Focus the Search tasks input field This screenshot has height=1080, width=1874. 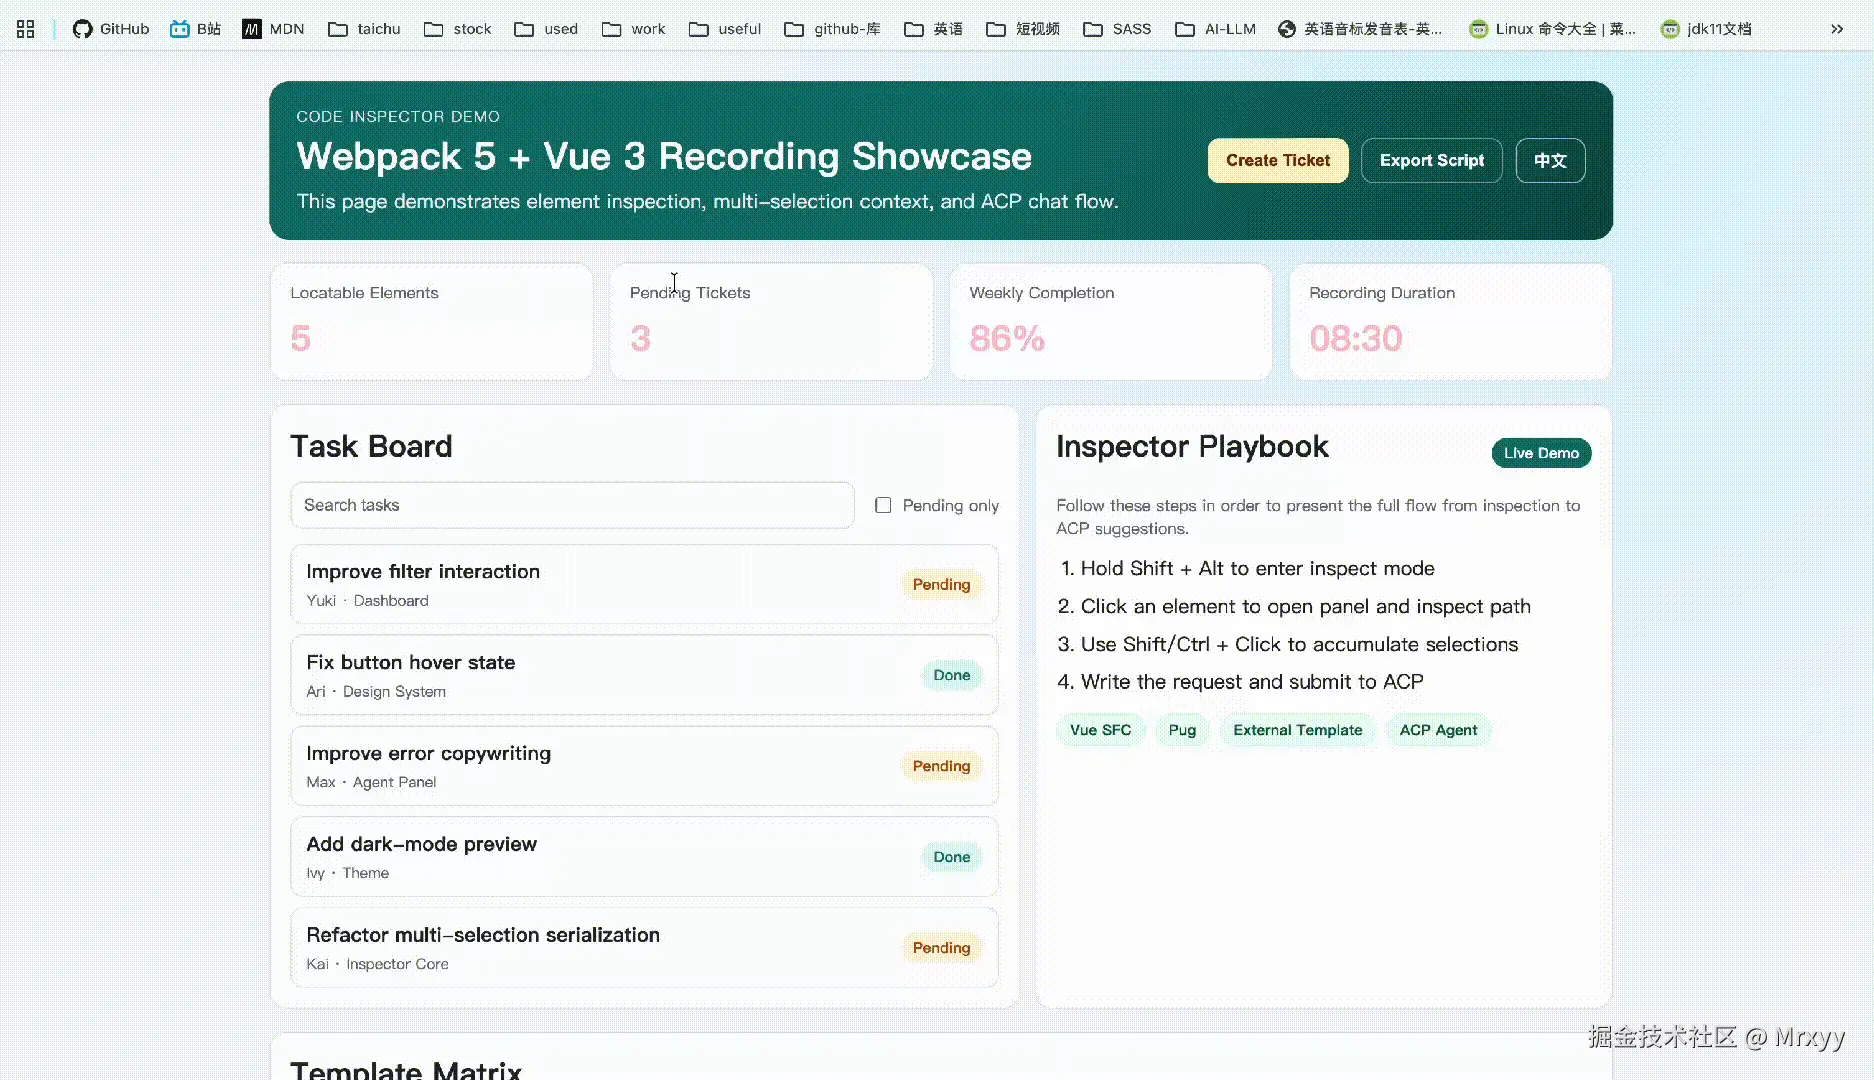tap(572, 505)
